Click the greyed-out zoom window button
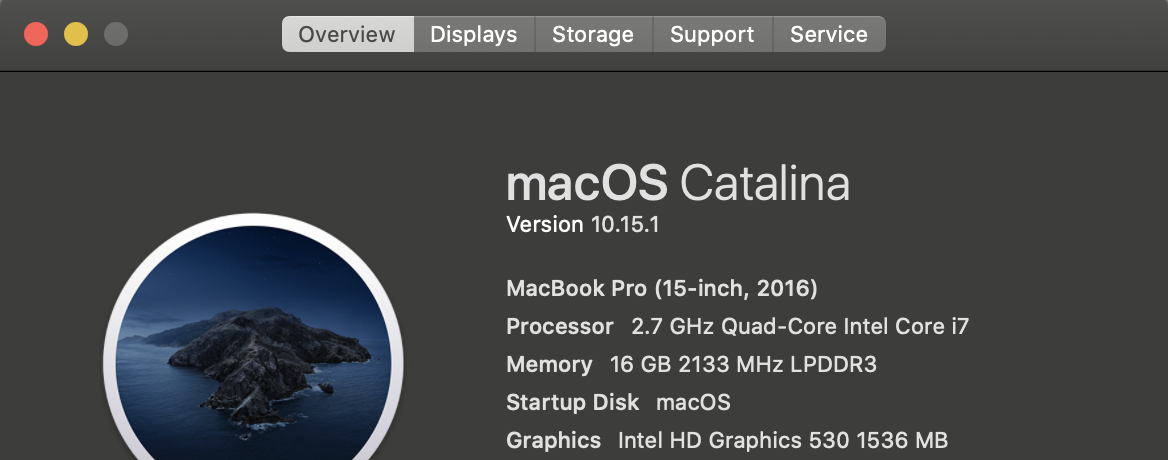The image size is (1168, 460). coord(115,34)
